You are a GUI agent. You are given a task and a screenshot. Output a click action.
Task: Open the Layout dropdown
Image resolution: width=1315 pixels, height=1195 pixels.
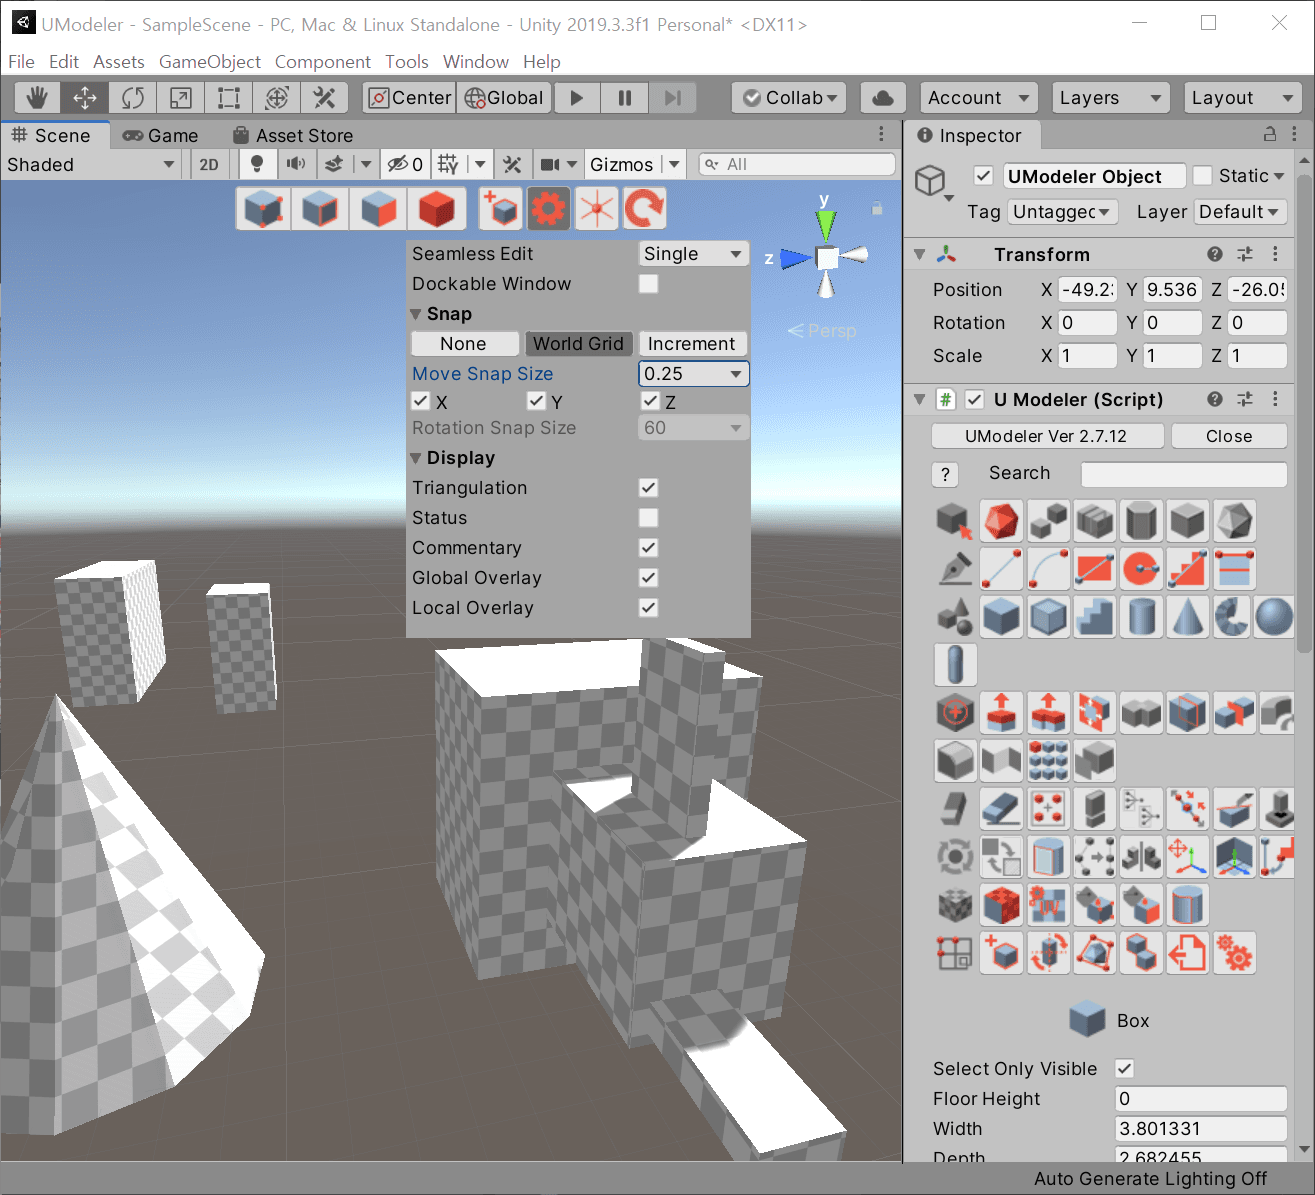tap(1243, 97)
